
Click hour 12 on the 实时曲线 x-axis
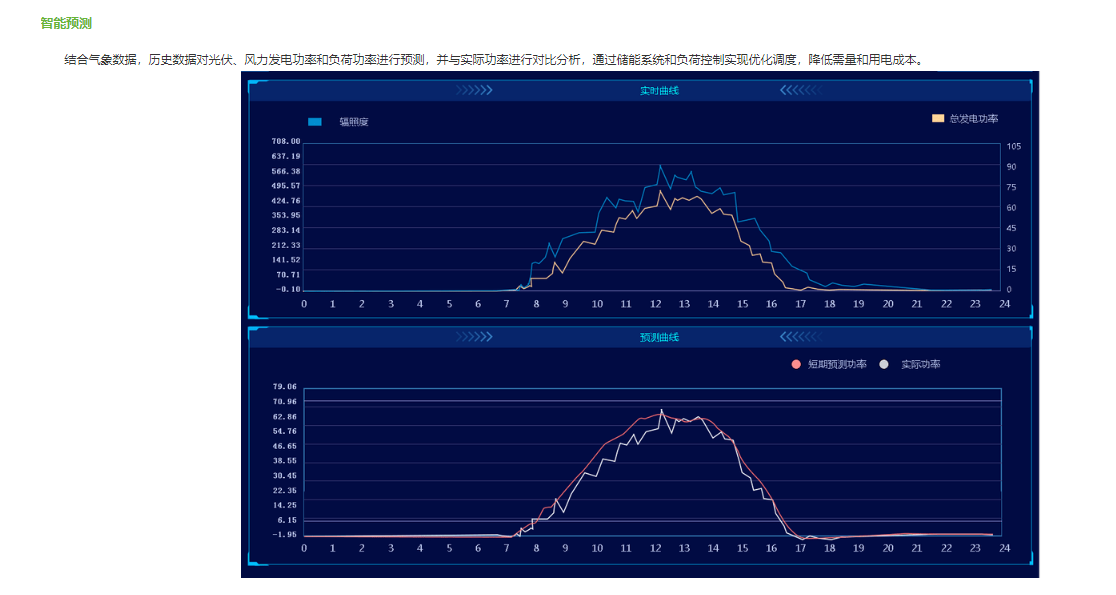[655, 304]
